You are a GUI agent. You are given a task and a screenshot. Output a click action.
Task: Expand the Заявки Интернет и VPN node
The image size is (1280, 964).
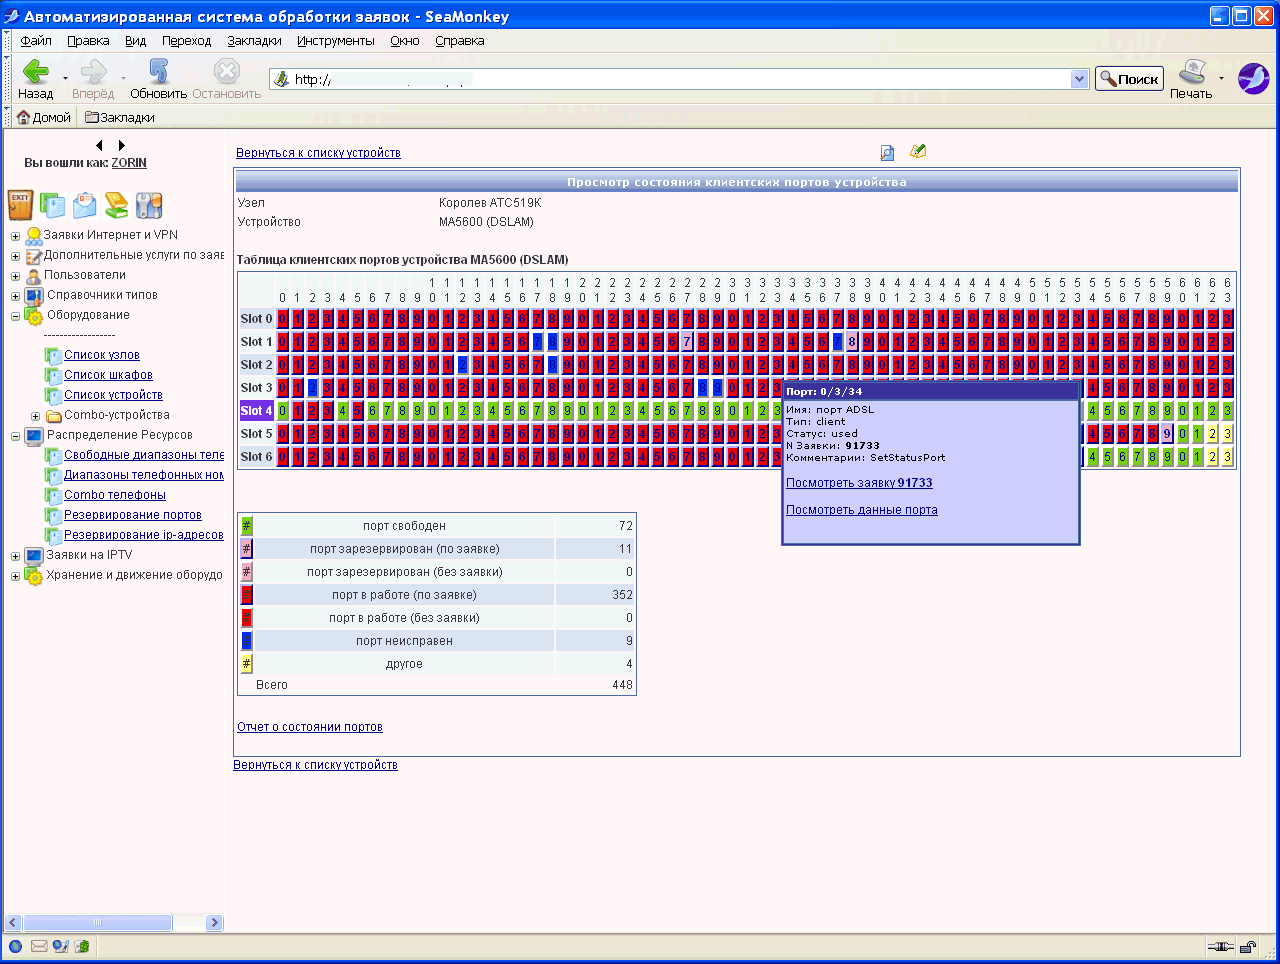coord(15,235)
